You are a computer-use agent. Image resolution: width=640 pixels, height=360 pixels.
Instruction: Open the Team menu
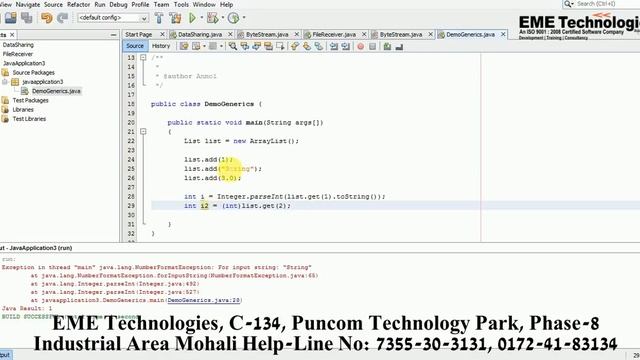pos(161,4)
